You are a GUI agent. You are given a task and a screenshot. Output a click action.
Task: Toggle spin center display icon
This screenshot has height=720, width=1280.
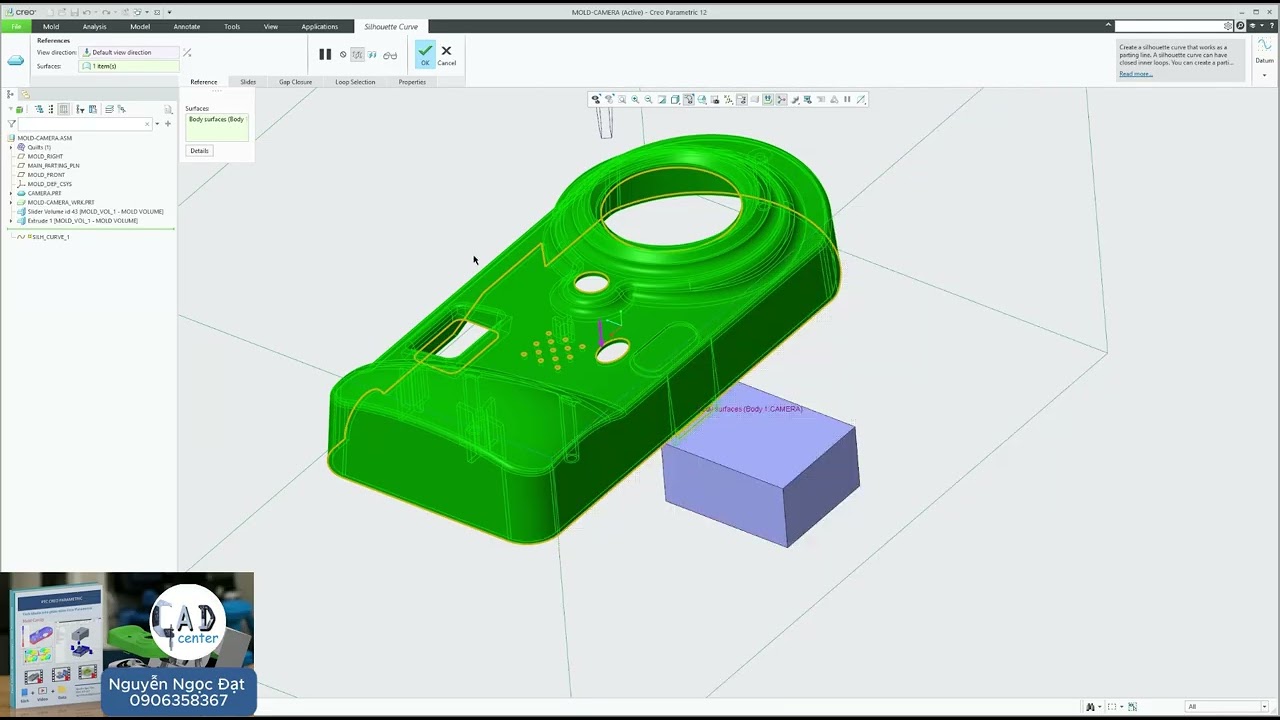click(x=781, y=99)
